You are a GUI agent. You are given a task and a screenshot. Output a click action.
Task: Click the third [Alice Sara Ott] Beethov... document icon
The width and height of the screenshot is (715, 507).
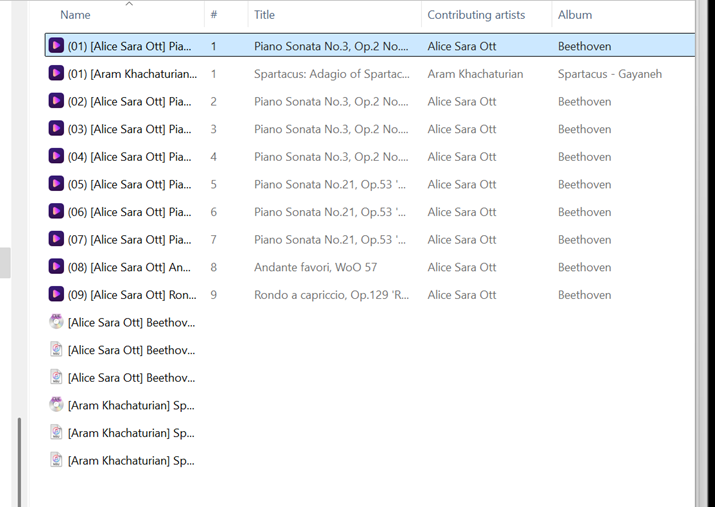pos(56,377)
